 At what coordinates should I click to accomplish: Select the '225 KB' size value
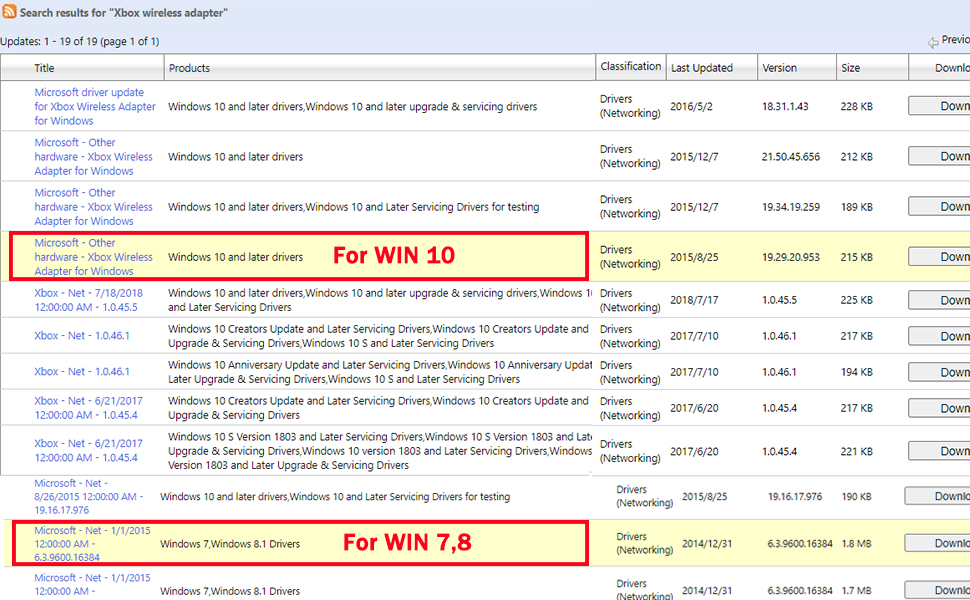(856, 300)
